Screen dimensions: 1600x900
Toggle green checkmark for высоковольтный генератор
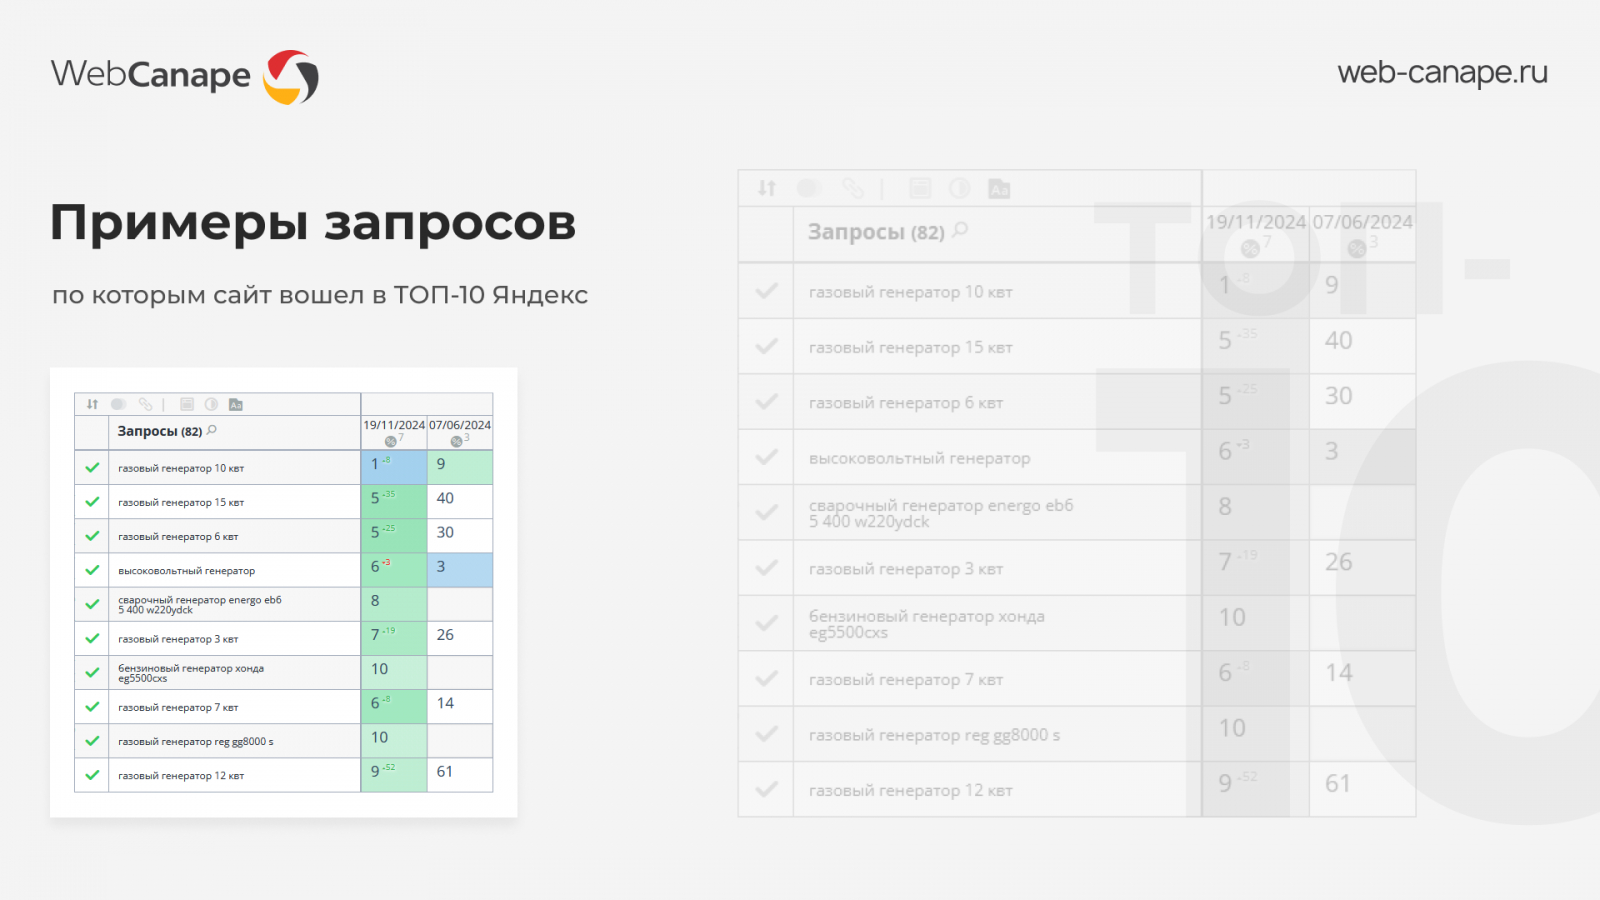92,570
